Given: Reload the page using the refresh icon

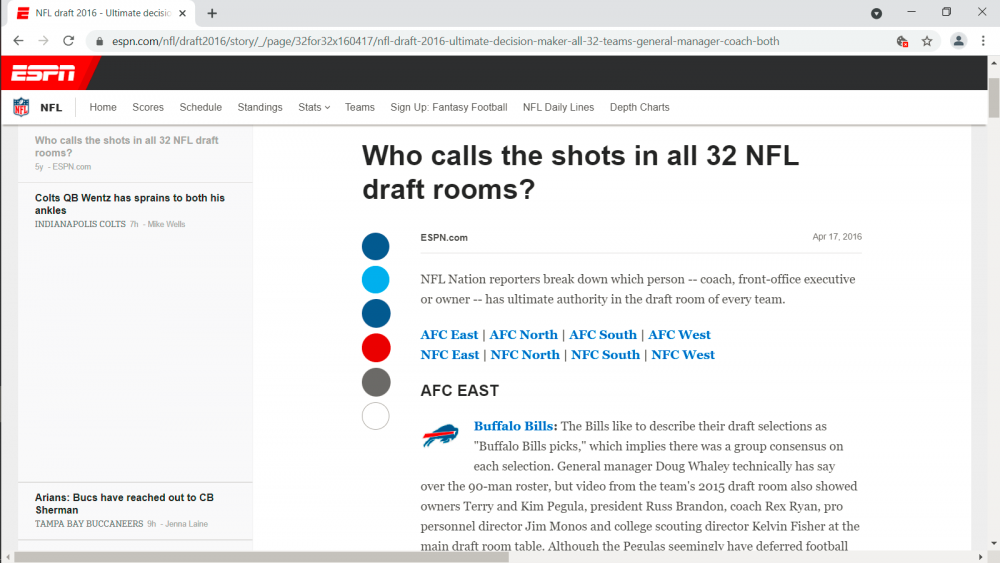Looking at the screenshot, I should point(68,41).
